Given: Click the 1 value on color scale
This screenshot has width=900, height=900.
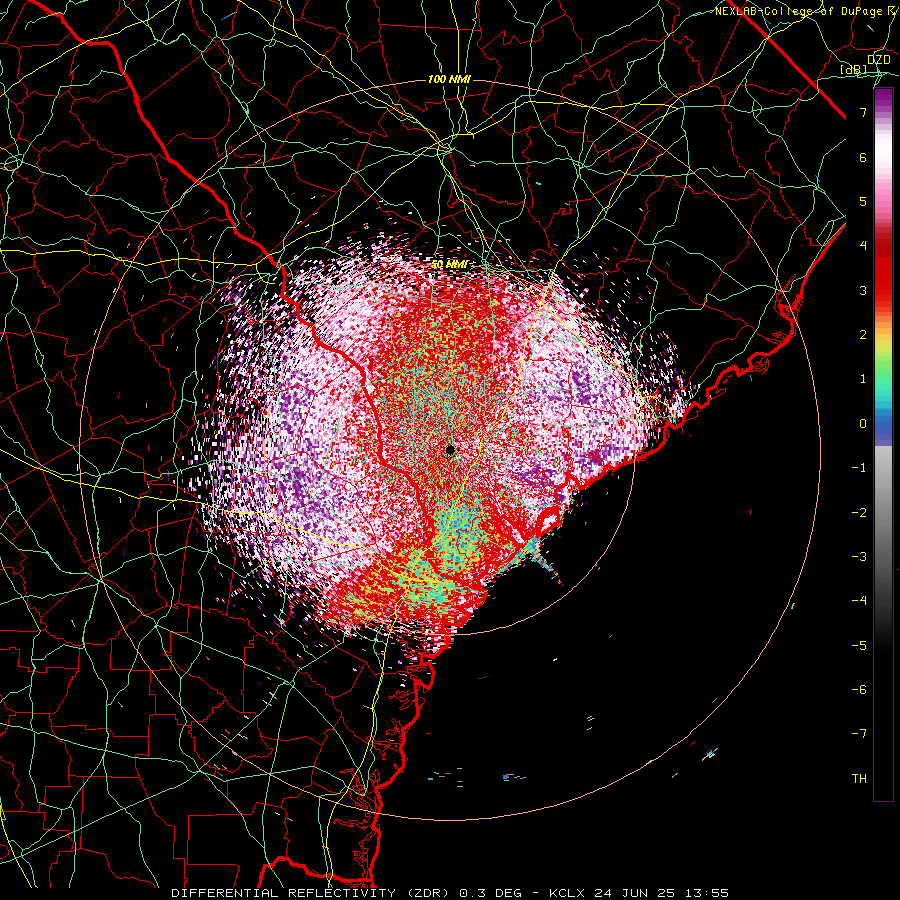Looking at the screenshot, I should coord(863,379).
